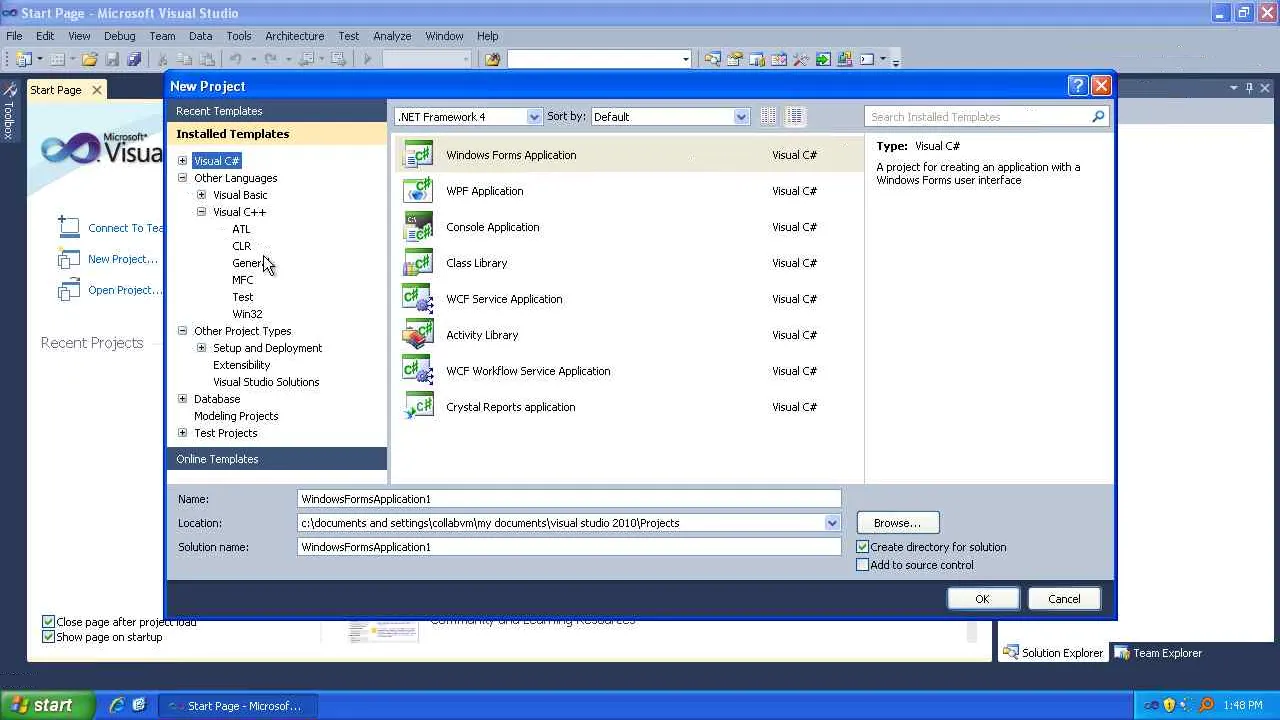Open the Architecture menu
Viewport: 1280px width, 720px height.
click(x=294, y=36)
